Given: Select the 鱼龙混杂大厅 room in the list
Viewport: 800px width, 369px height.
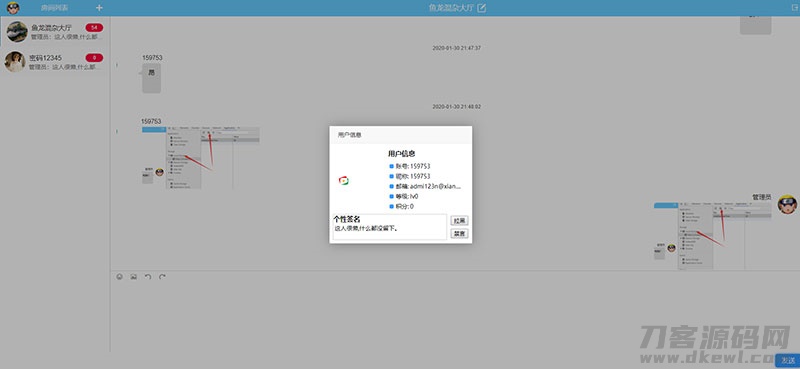Looking at the screenshot, I should click(55, 32).
